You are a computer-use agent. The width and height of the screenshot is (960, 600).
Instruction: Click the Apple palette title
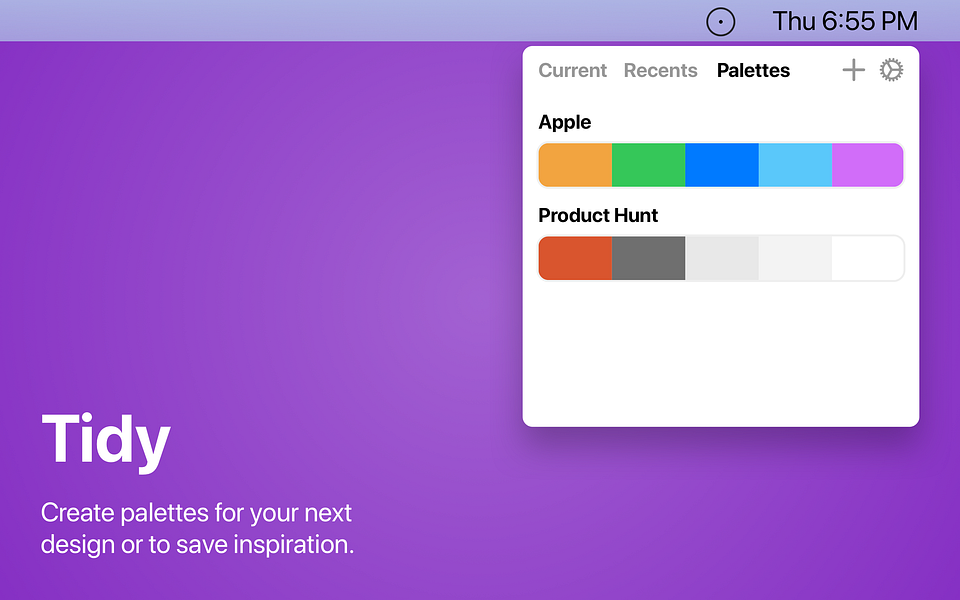click(564, 122)
